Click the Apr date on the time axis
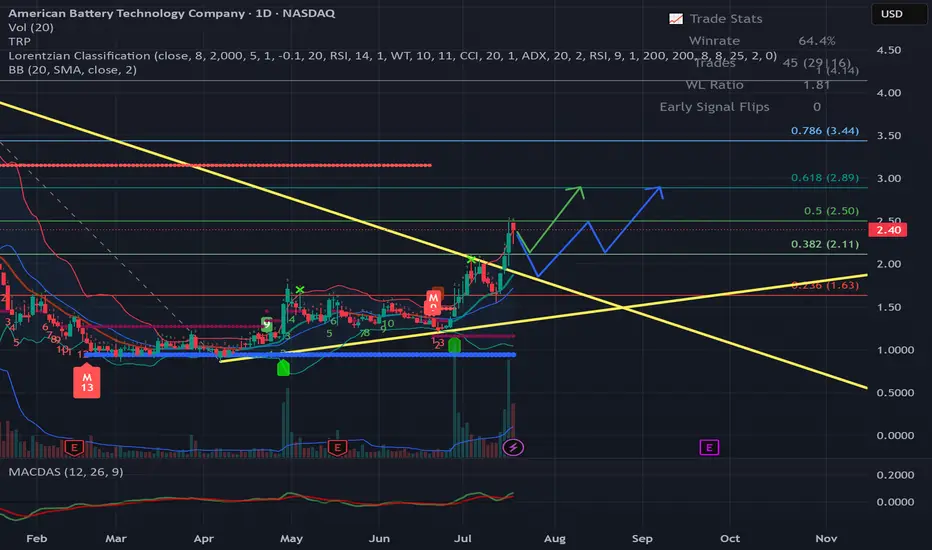 click(204, 539)
